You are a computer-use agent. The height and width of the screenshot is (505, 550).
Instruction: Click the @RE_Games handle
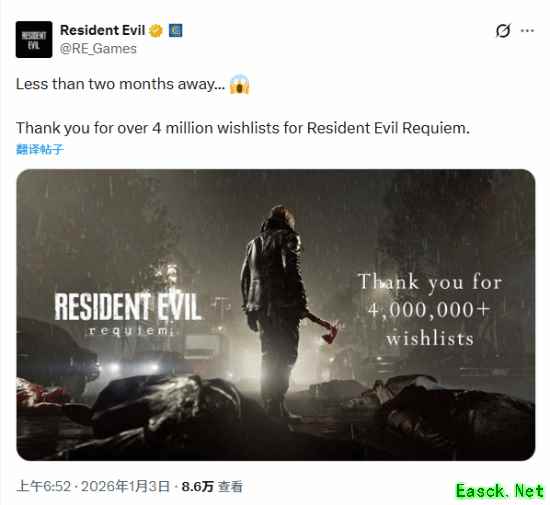(98, 49)
